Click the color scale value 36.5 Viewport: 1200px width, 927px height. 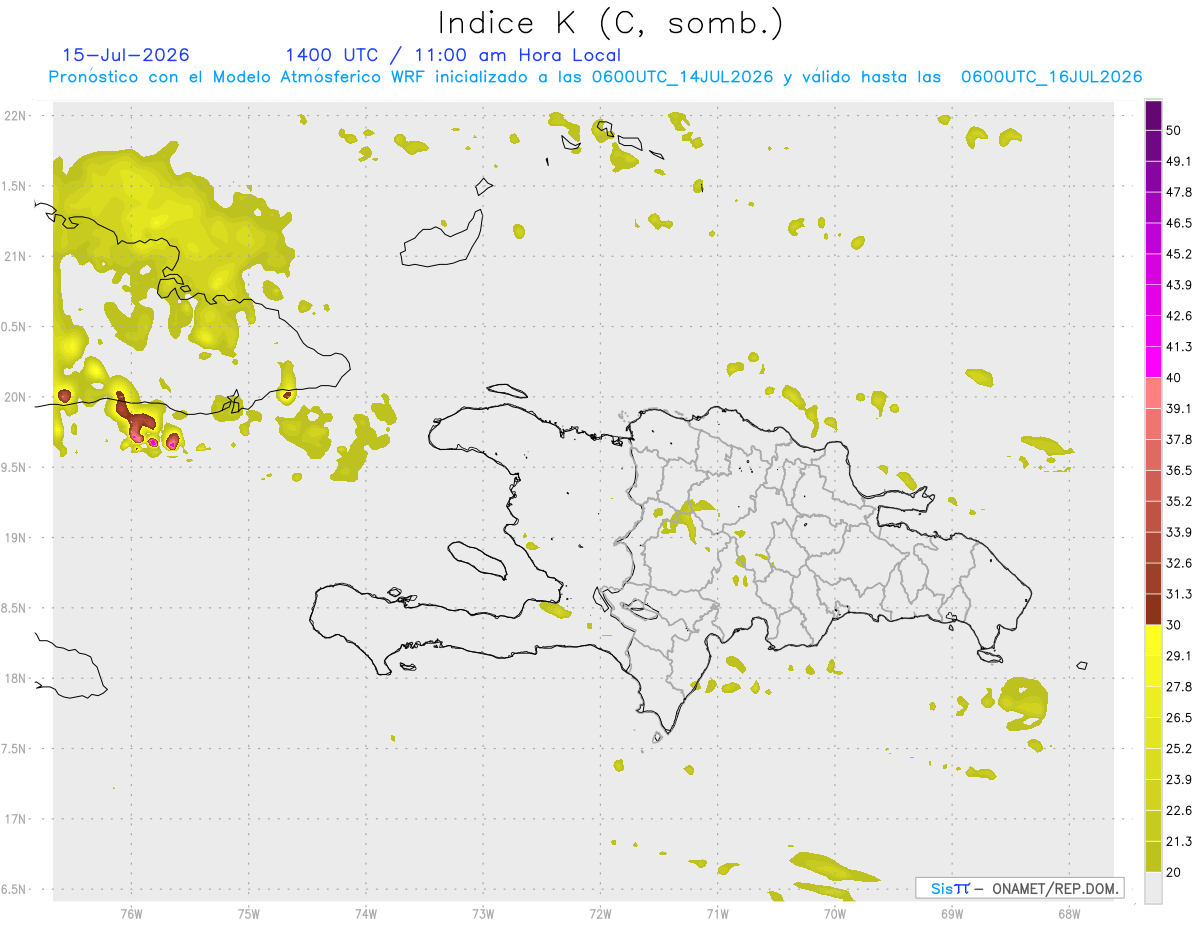pos(1179,470)
